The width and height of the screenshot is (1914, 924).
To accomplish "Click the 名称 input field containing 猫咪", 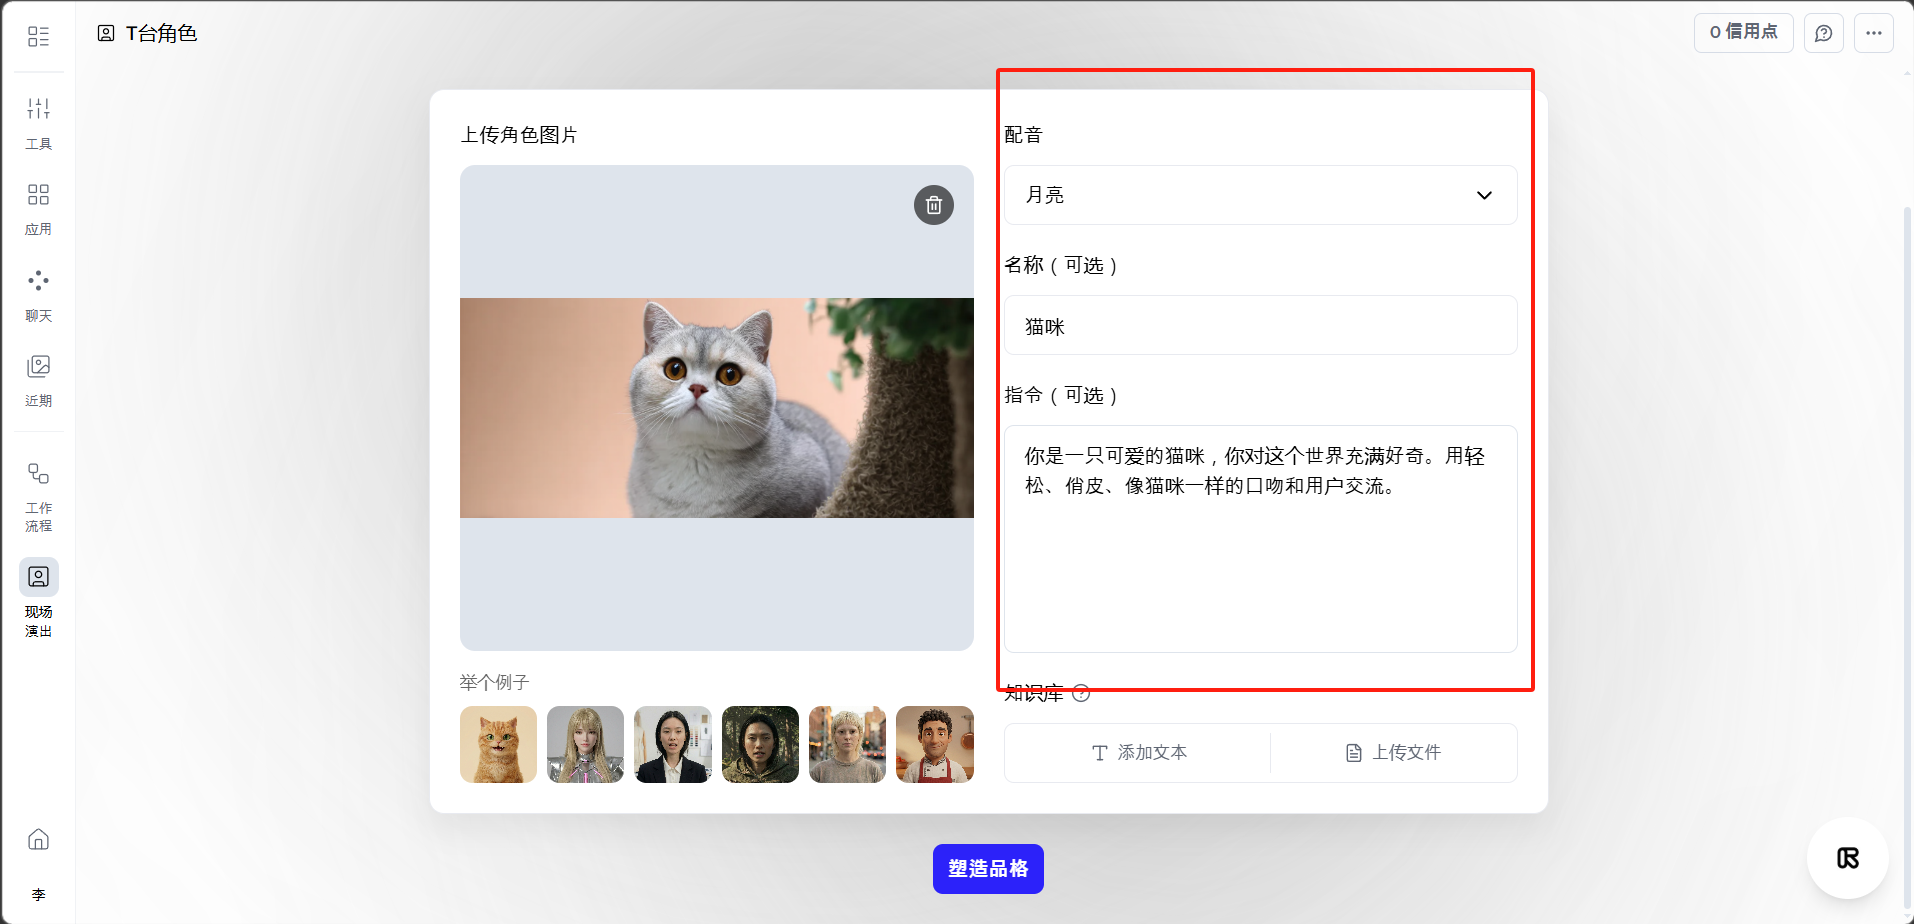I will 1260,326.
